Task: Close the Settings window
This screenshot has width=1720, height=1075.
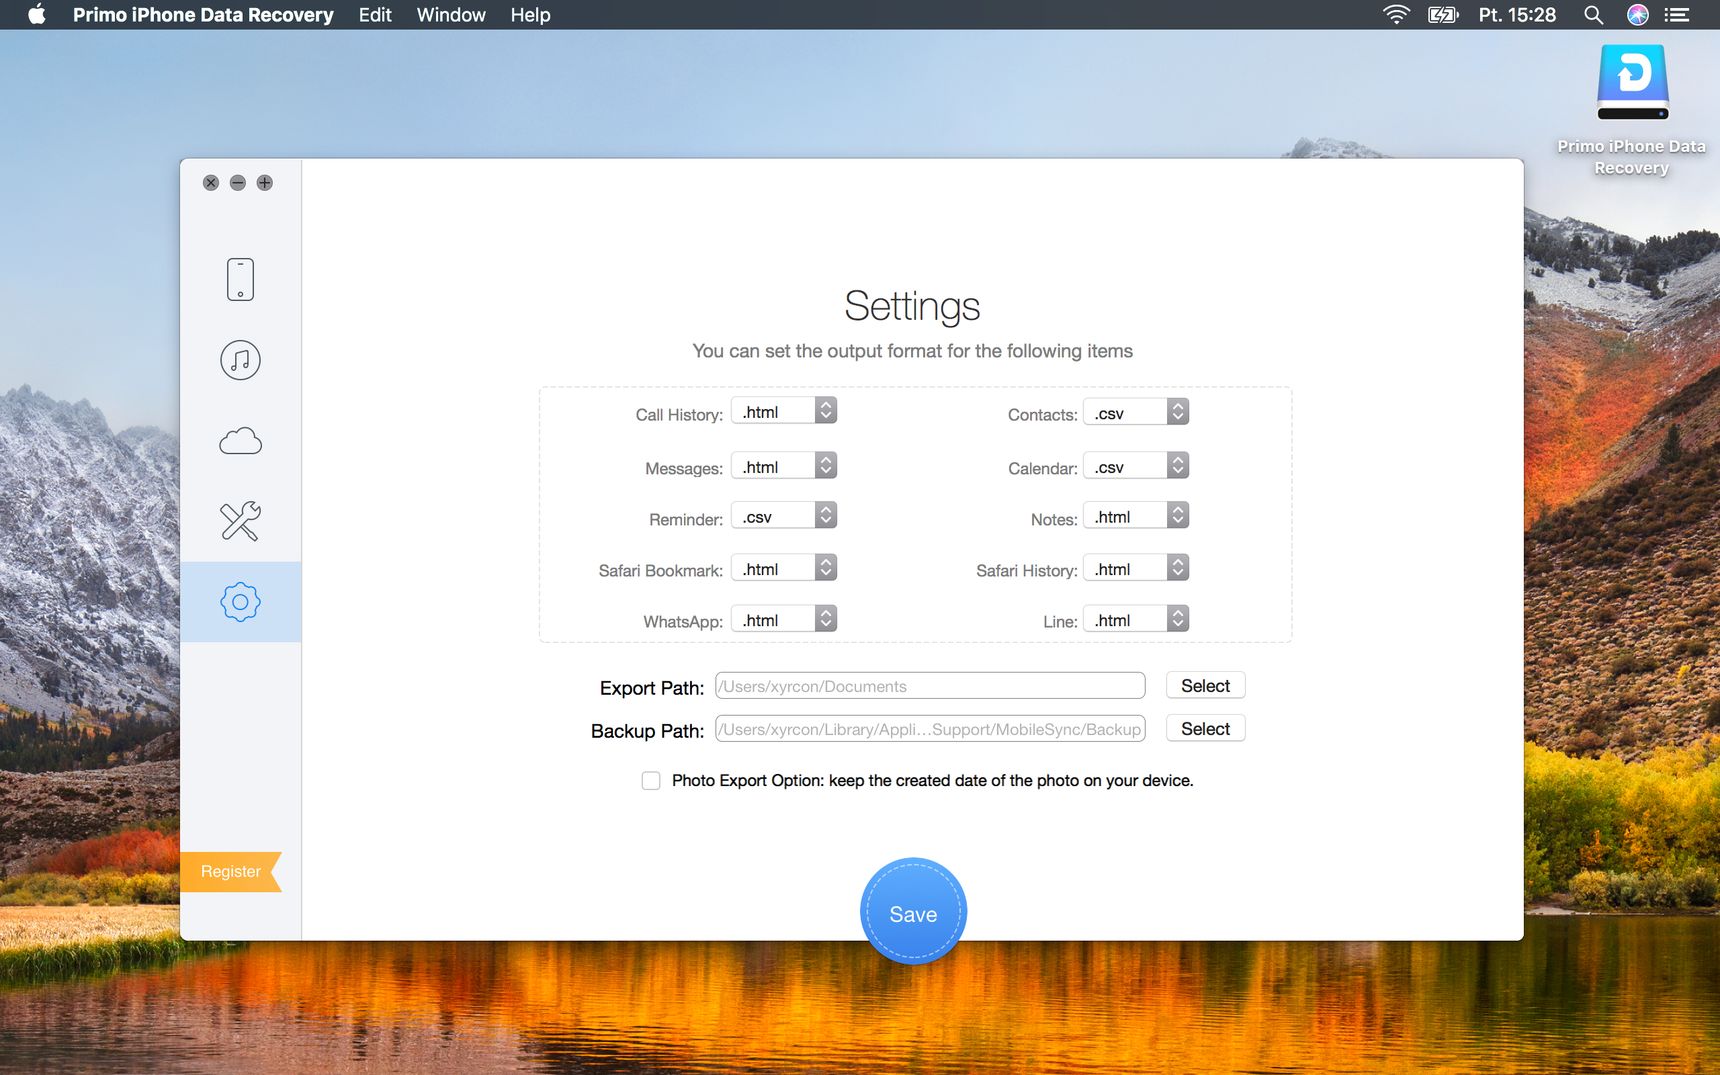Action: pos(211,183)
